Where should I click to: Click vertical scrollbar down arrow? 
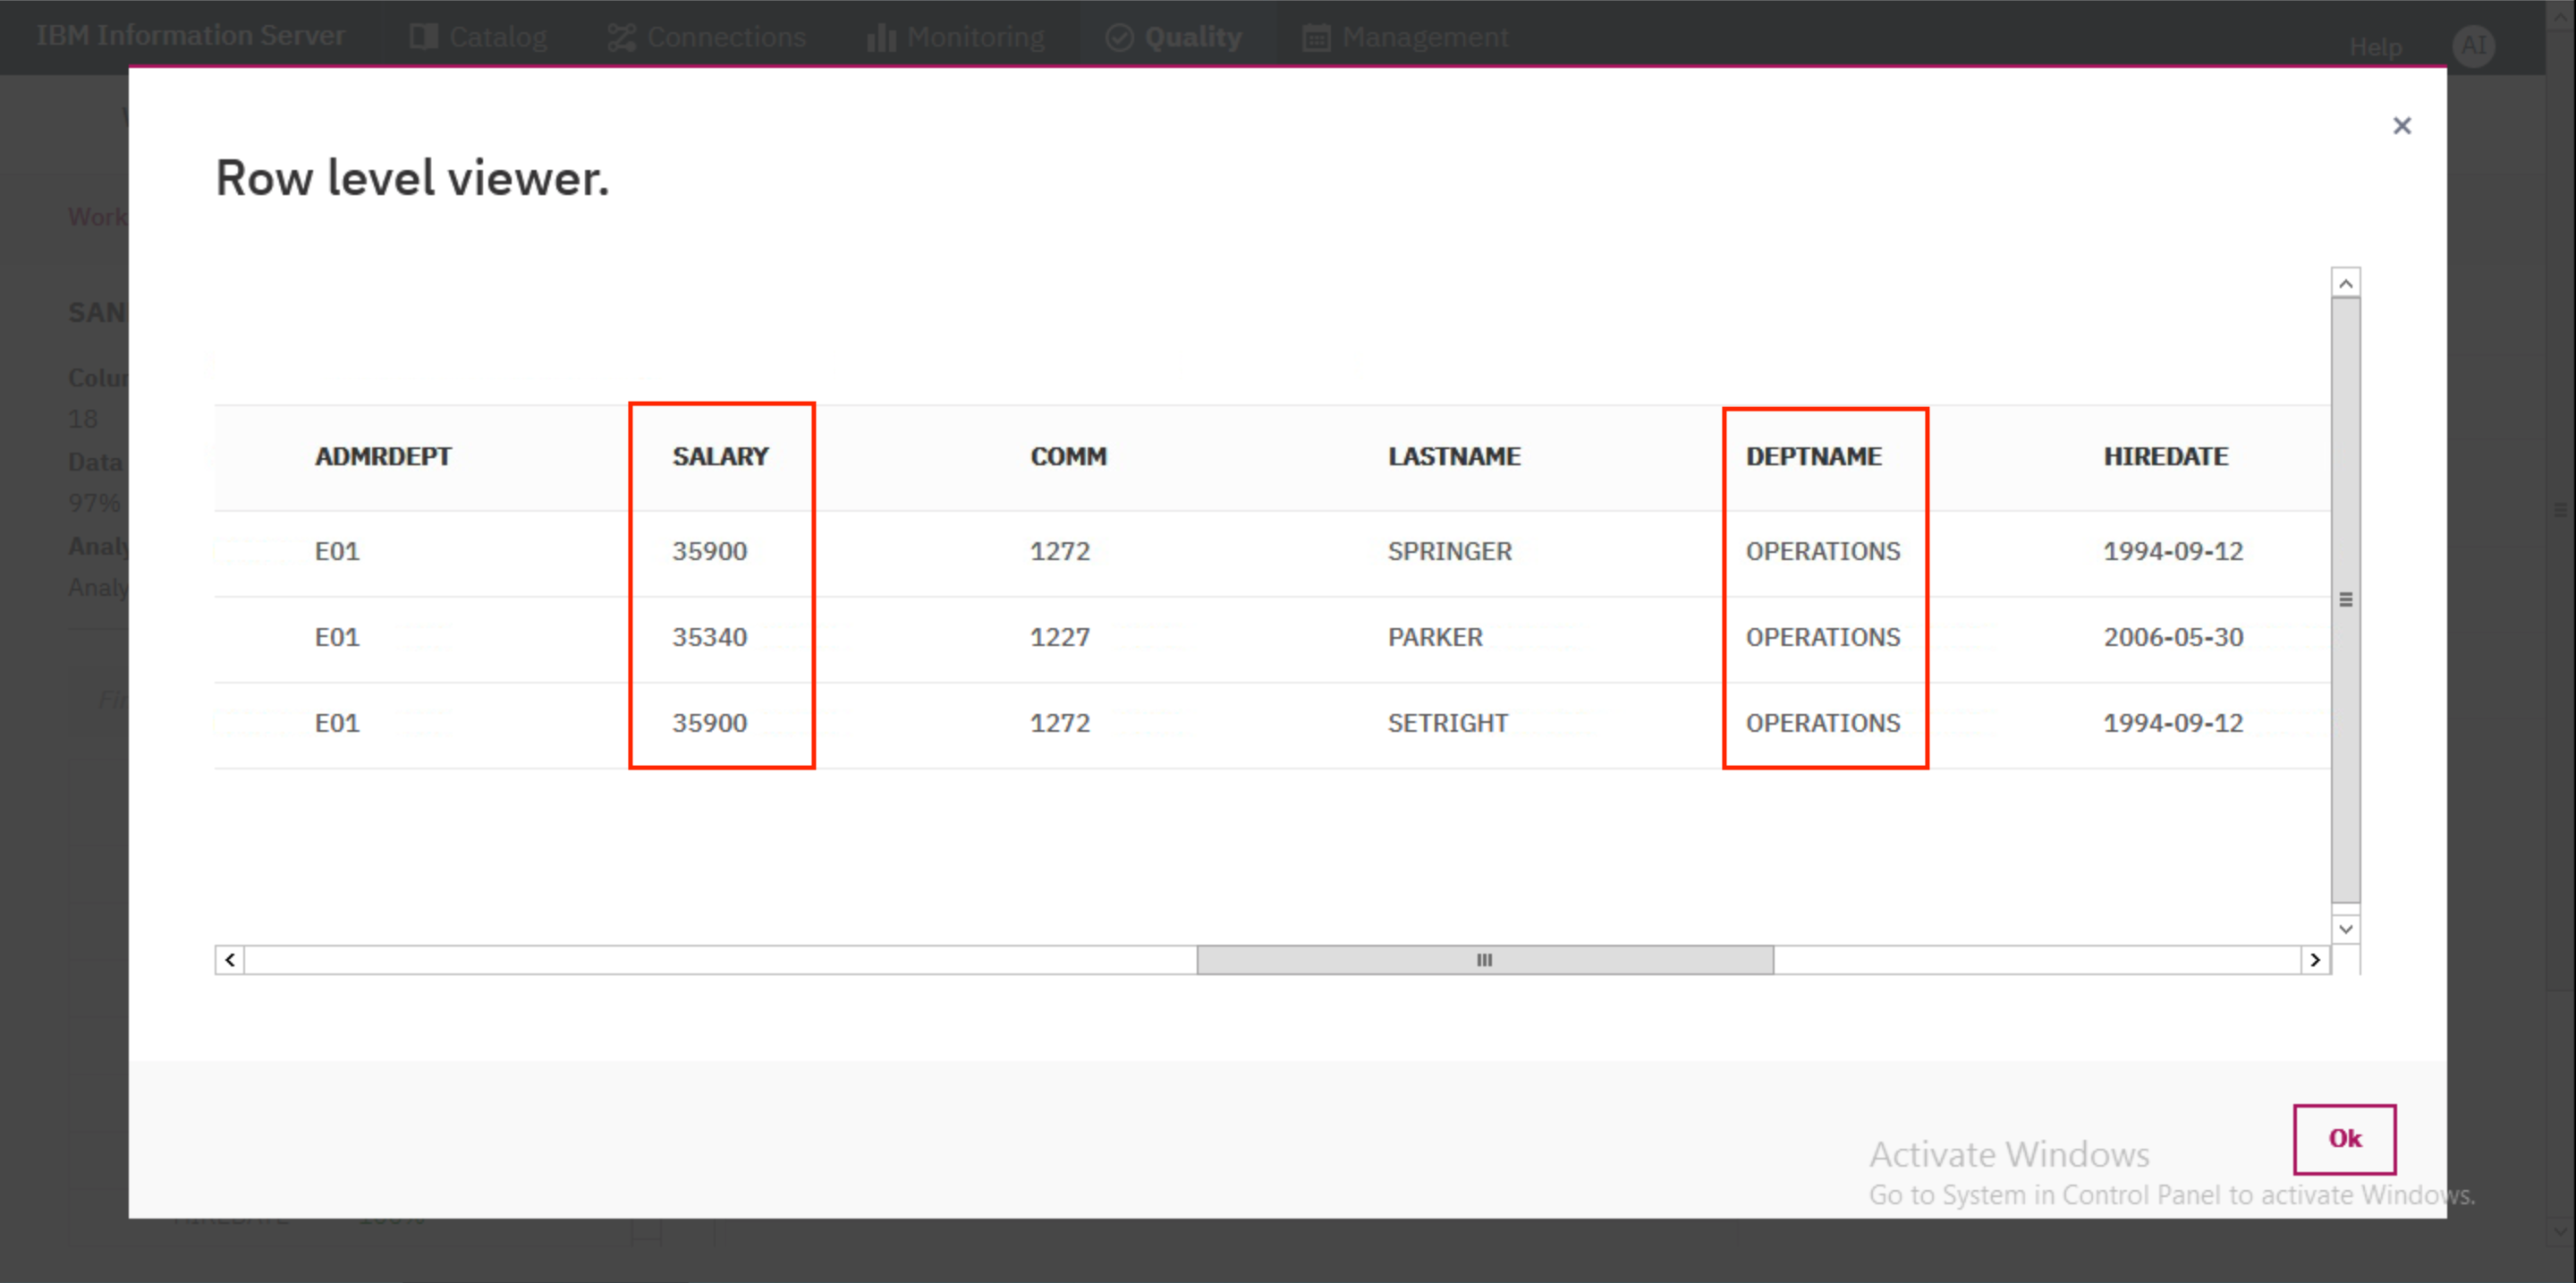pos(2344,929)
